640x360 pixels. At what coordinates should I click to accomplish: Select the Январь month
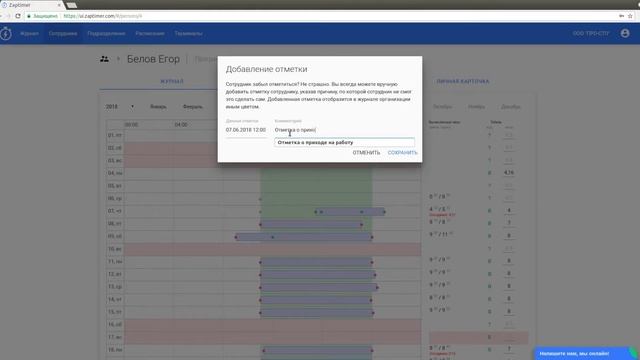(x=158, y=107)
